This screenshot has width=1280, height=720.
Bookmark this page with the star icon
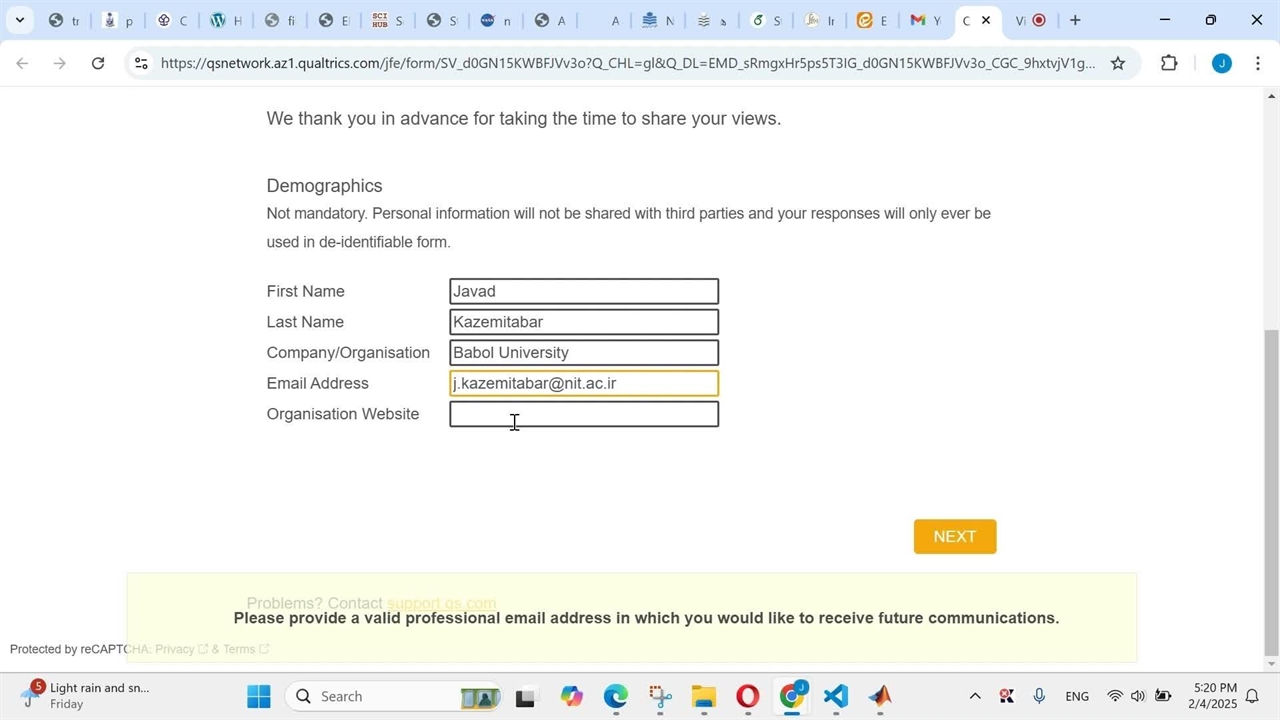coord(1118,63)
